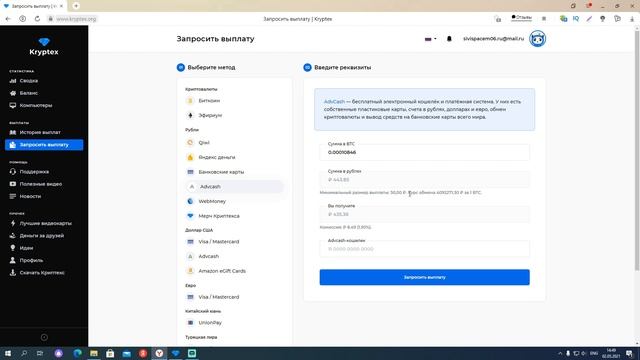
Task: Click the Отзывы button in toolbar
Action: tap(522, 18)
